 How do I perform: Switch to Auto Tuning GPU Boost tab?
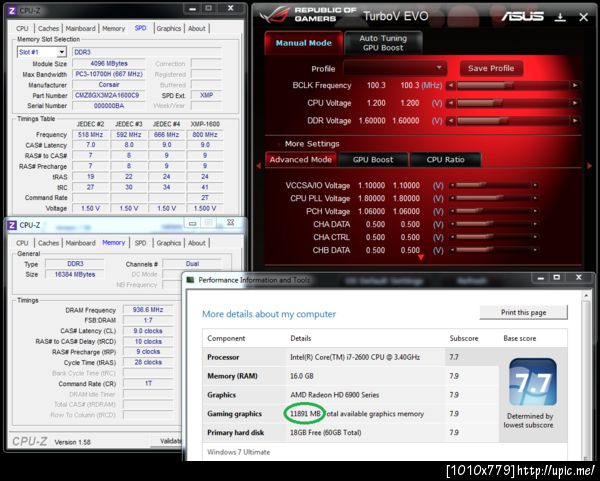click(383, 43)
